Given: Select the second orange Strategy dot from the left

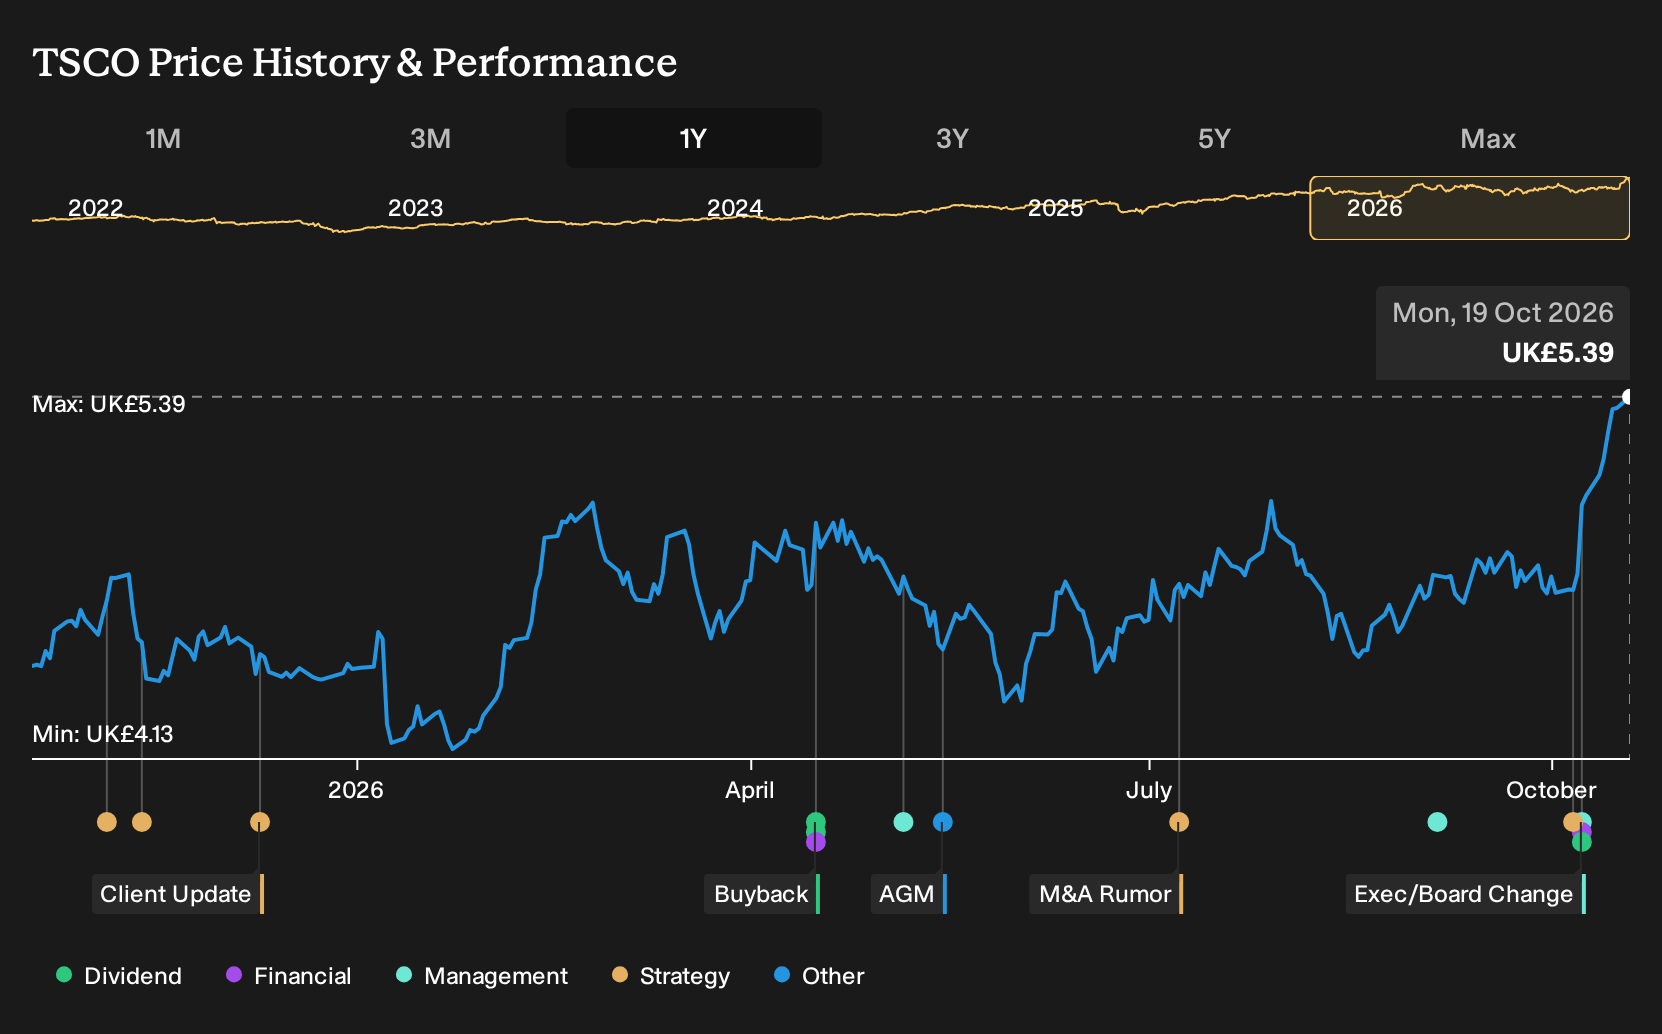Looking at the screenshot, I should (x=142, y=822).
